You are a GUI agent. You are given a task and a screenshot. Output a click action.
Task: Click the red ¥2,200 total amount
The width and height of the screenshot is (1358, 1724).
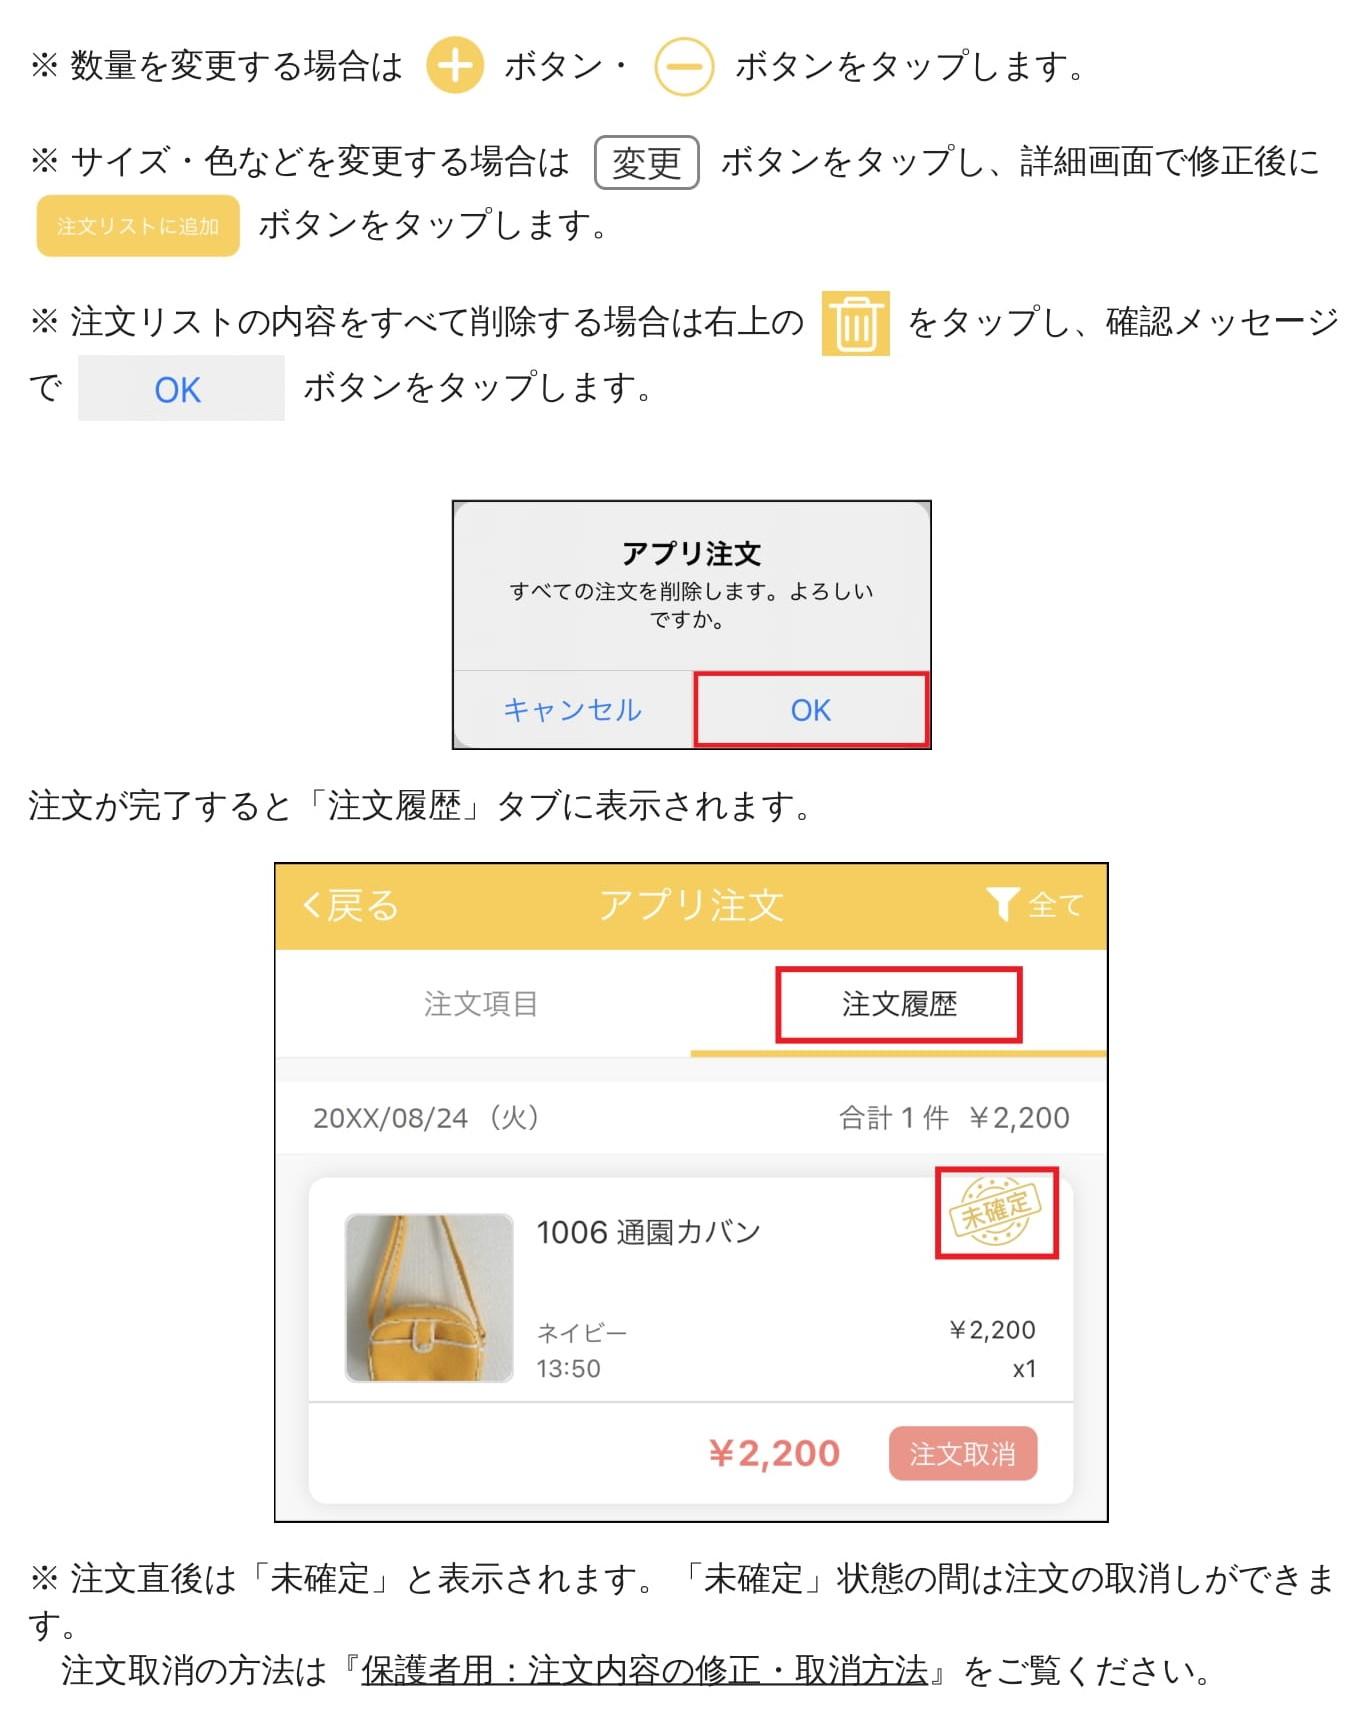tap(774, 1453)
